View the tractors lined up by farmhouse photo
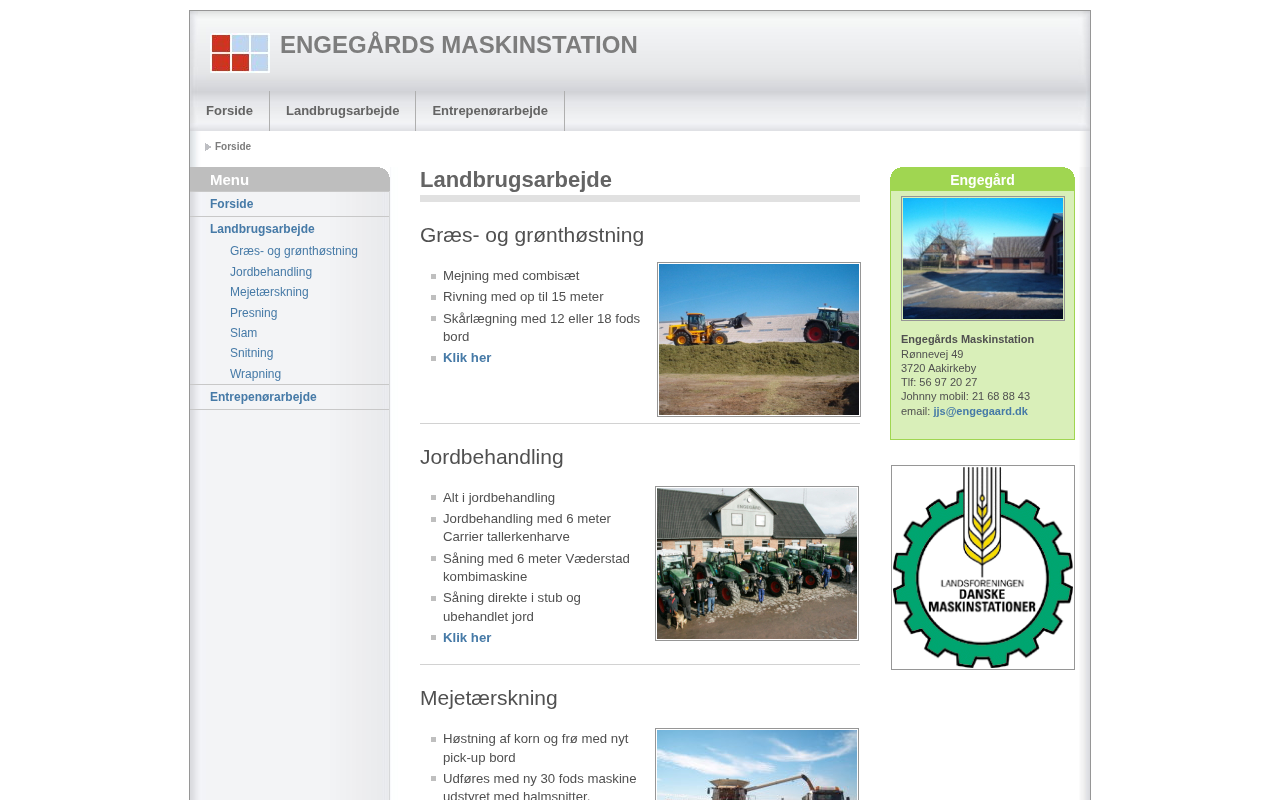1280x800 pixels. 757,563
